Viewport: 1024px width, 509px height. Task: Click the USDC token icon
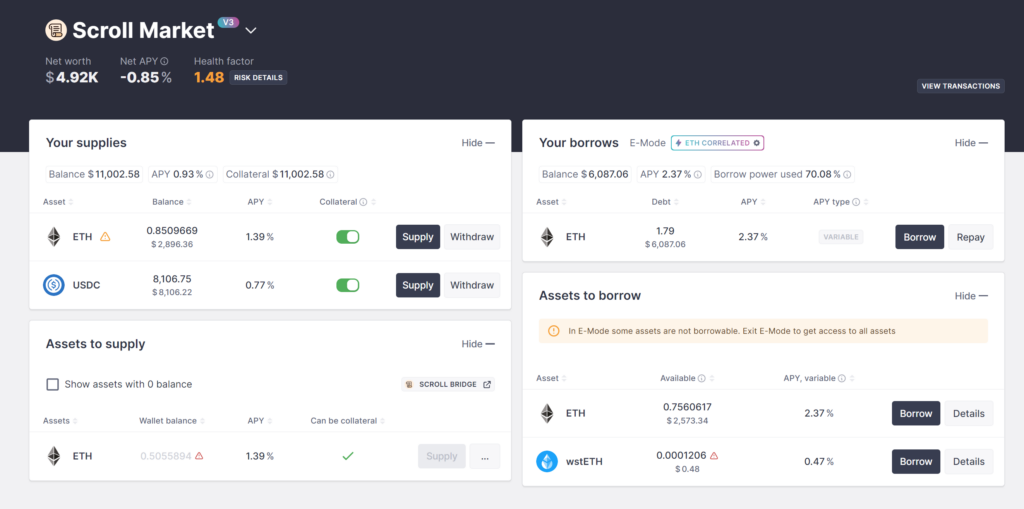(54, 286)
